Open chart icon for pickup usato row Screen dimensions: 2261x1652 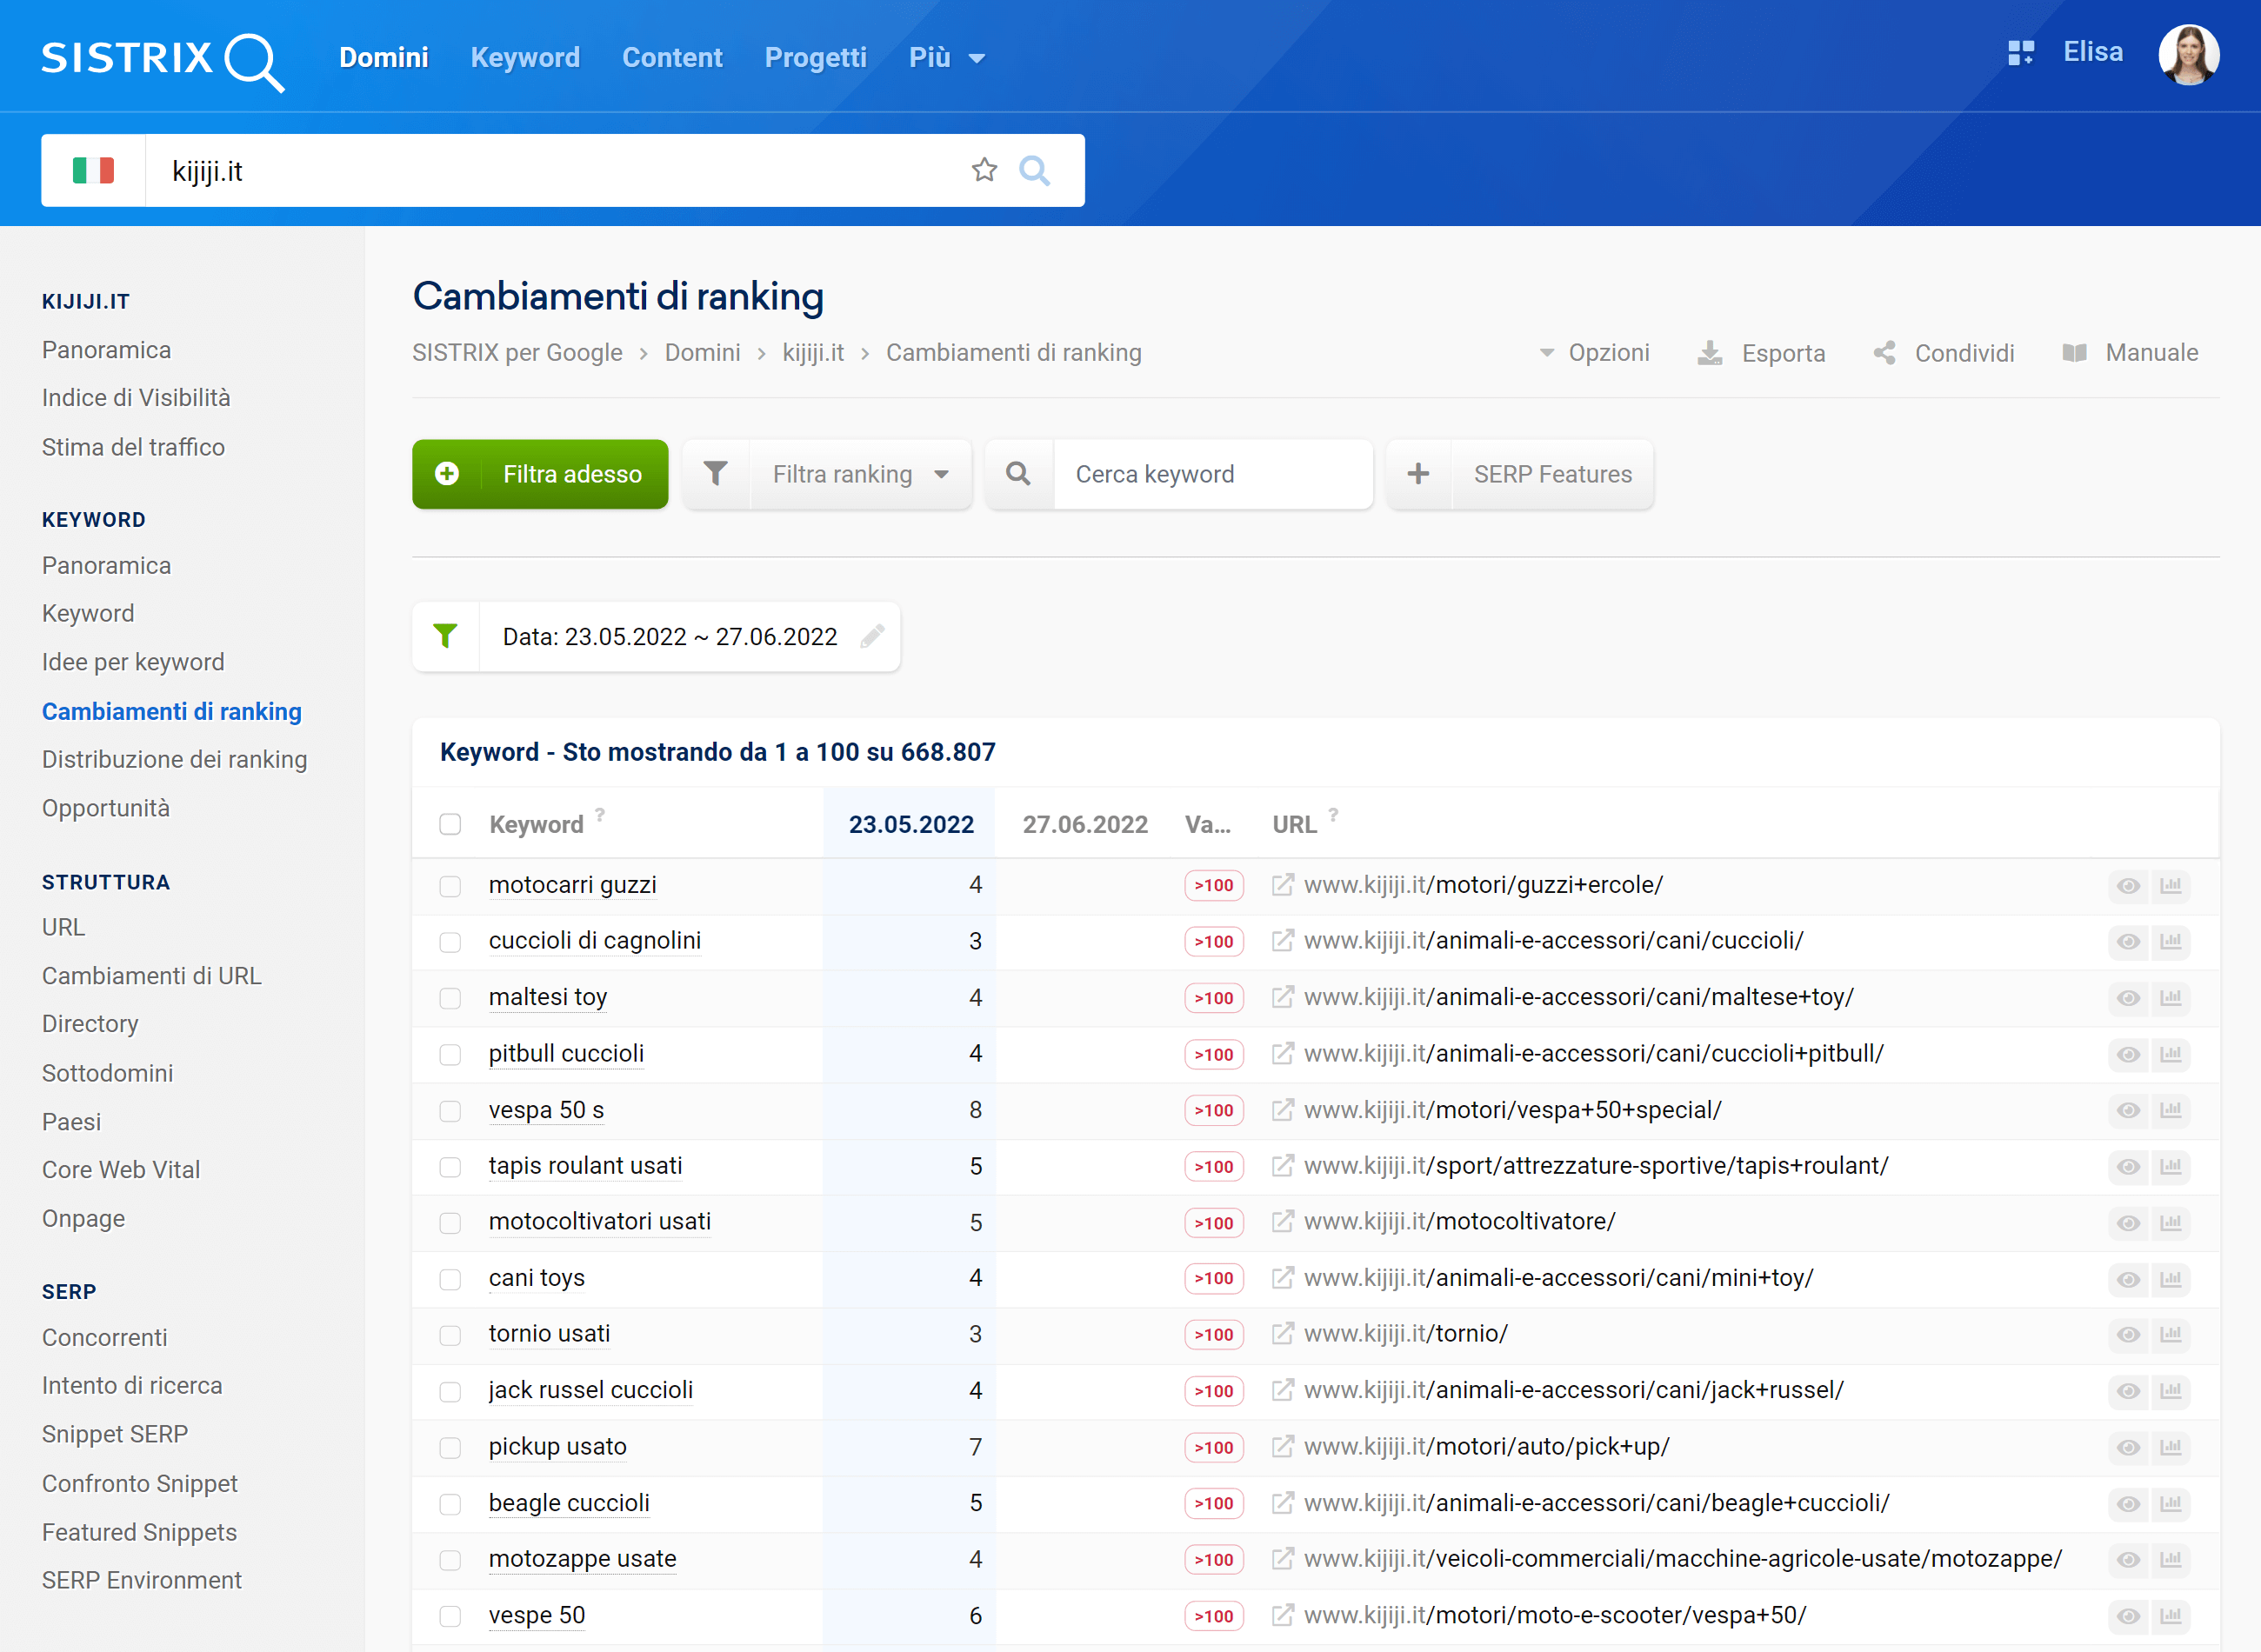pos(2170,1447)
